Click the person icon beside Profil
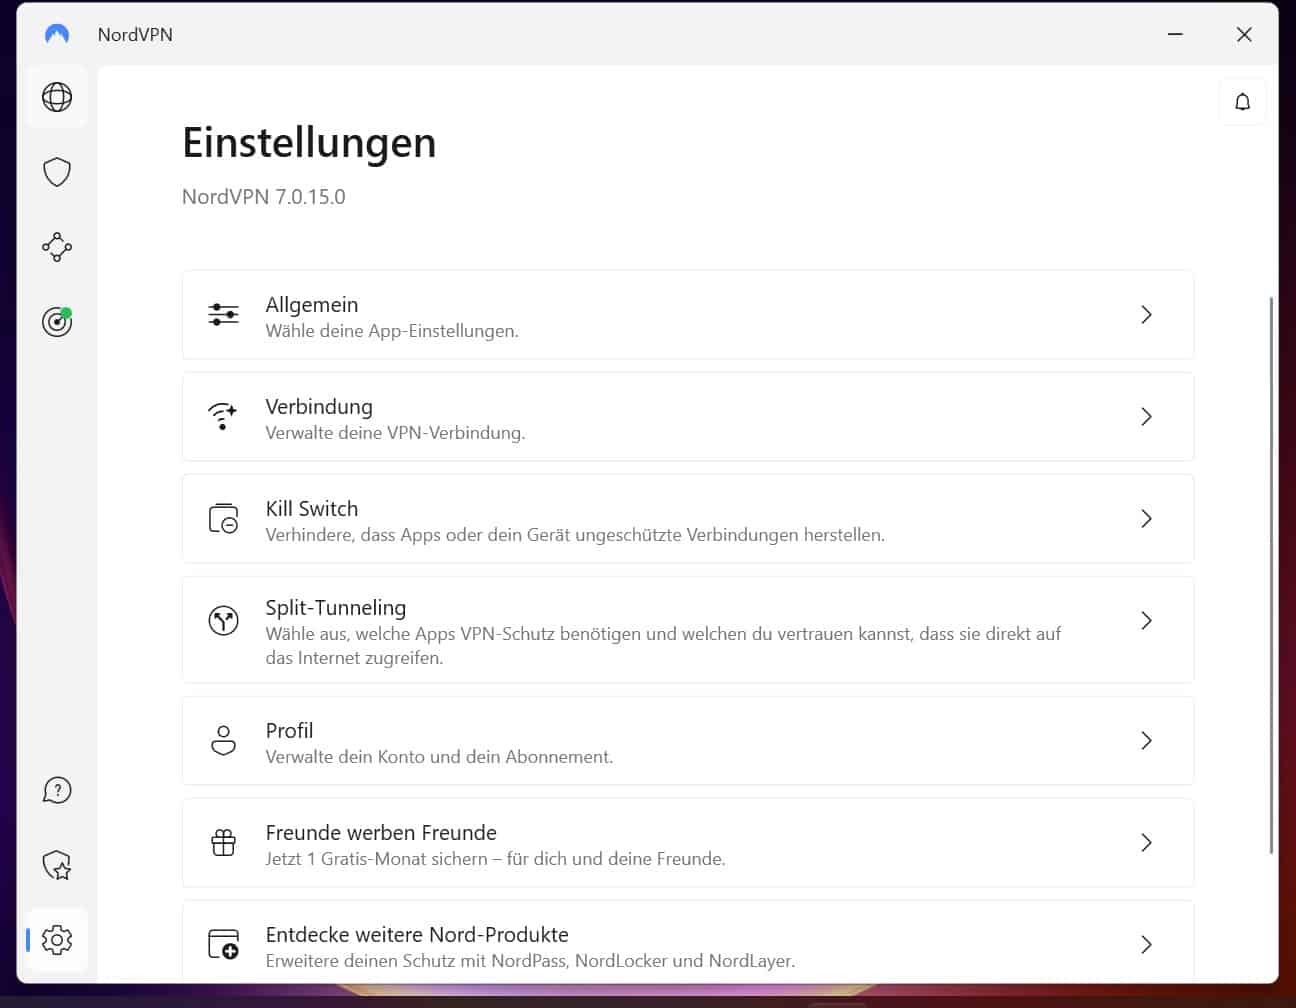Screen dimensions: 1296x1008 pyautogui.click(x=223, y=741)
